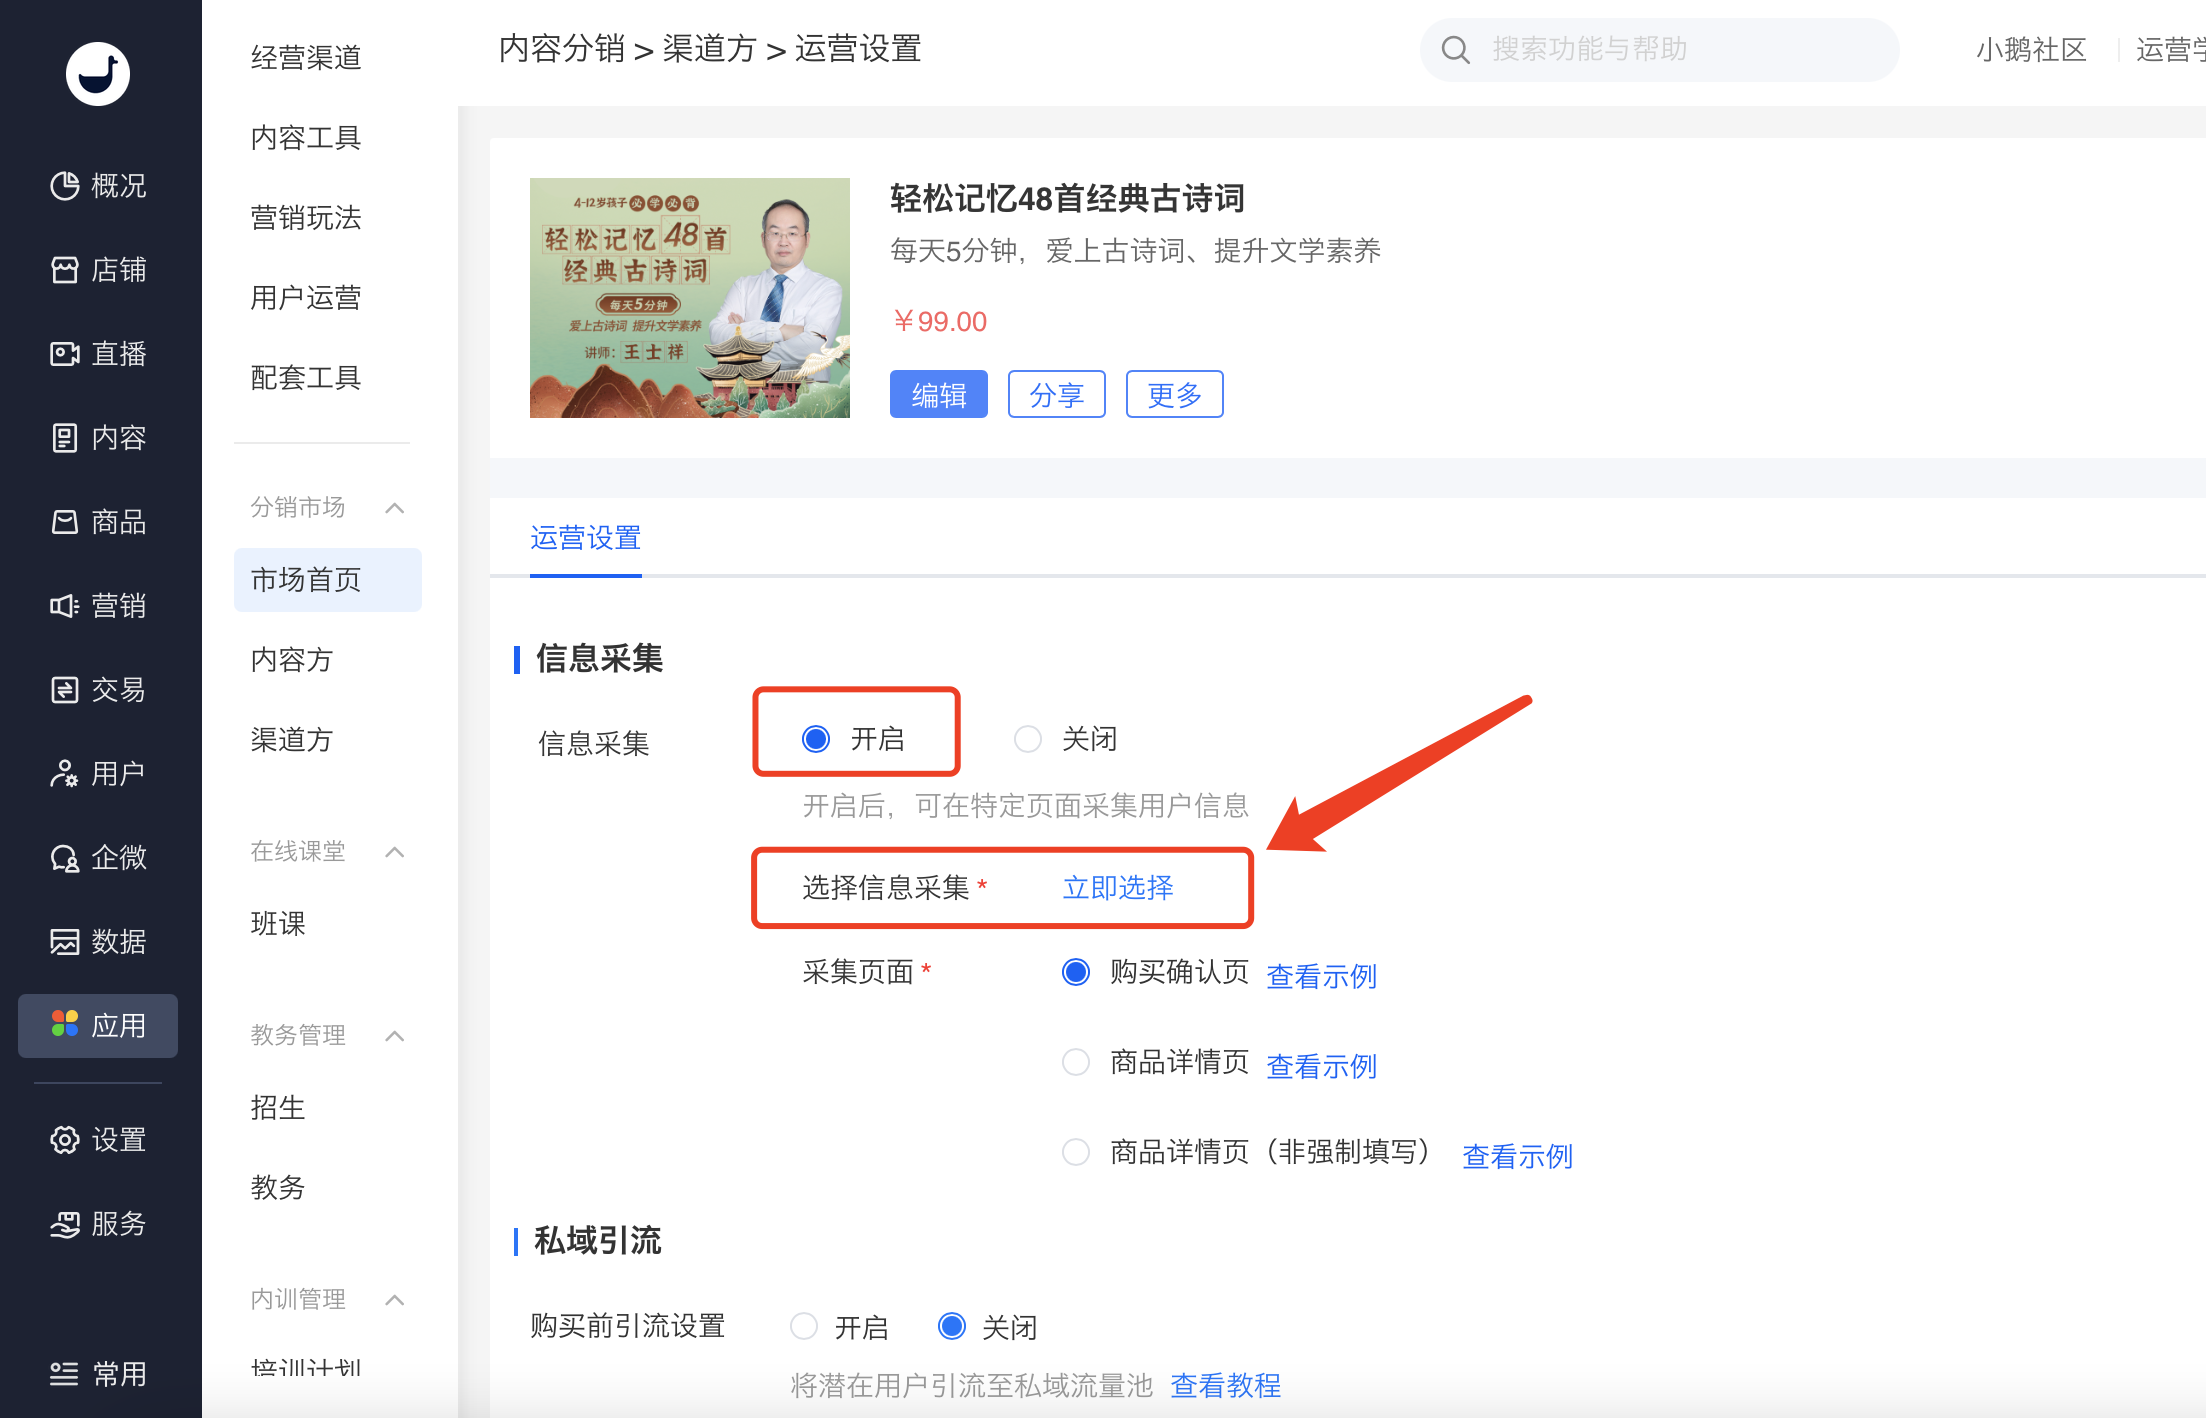
Task: Open 内容 content in the dark sidebar
Action: coord(98,438)
